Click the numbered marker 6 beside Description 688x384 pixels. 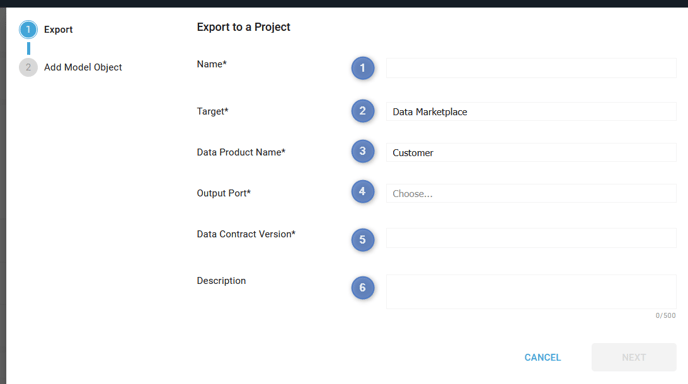(x=362, y=288)
